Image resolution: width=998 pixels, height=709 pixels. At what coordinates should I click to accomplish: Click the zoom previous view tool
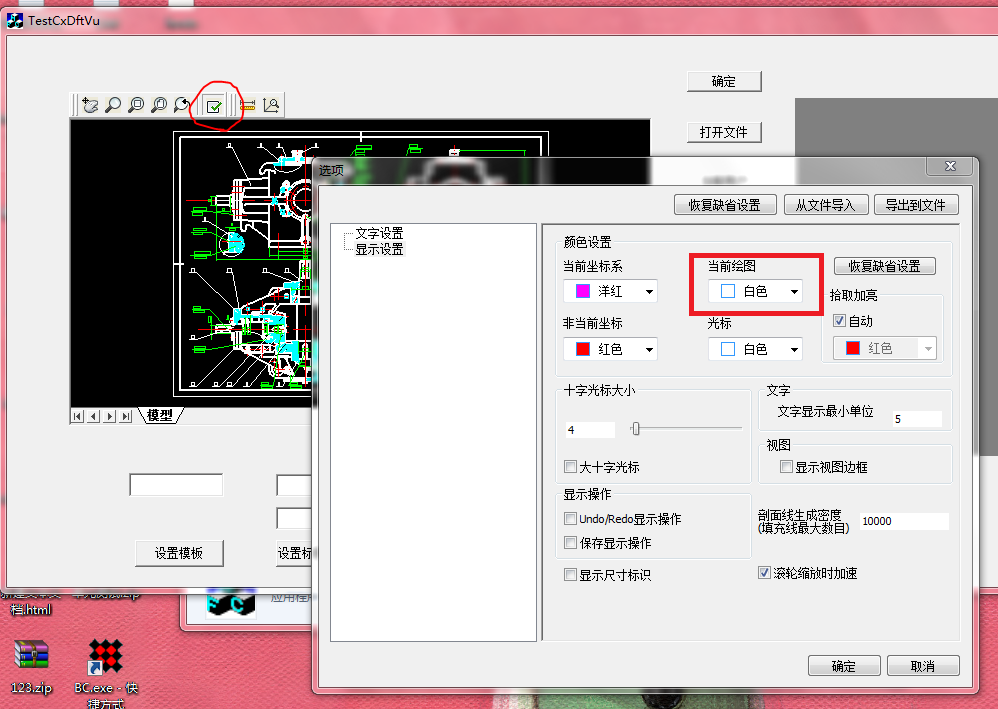[182, 105]
